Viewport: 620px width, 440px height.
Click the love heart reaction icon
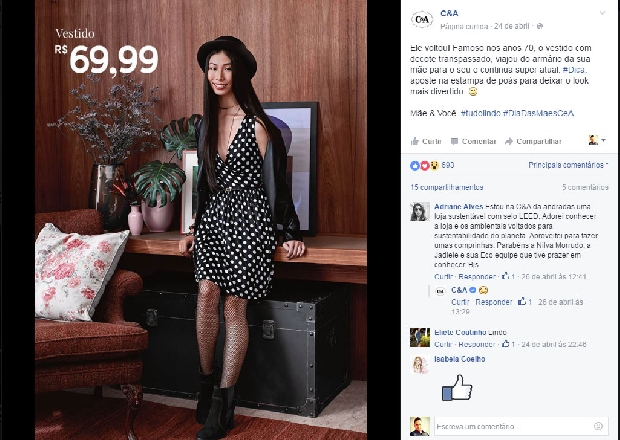coord(424,166)
